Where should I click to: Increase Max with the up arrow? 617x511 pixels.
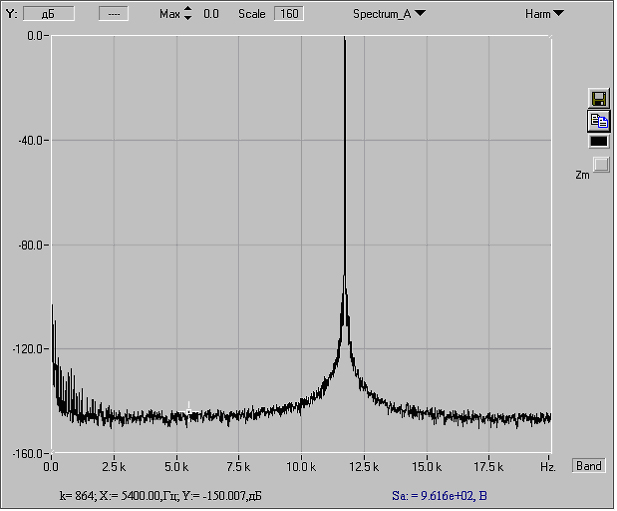[187, 10]
